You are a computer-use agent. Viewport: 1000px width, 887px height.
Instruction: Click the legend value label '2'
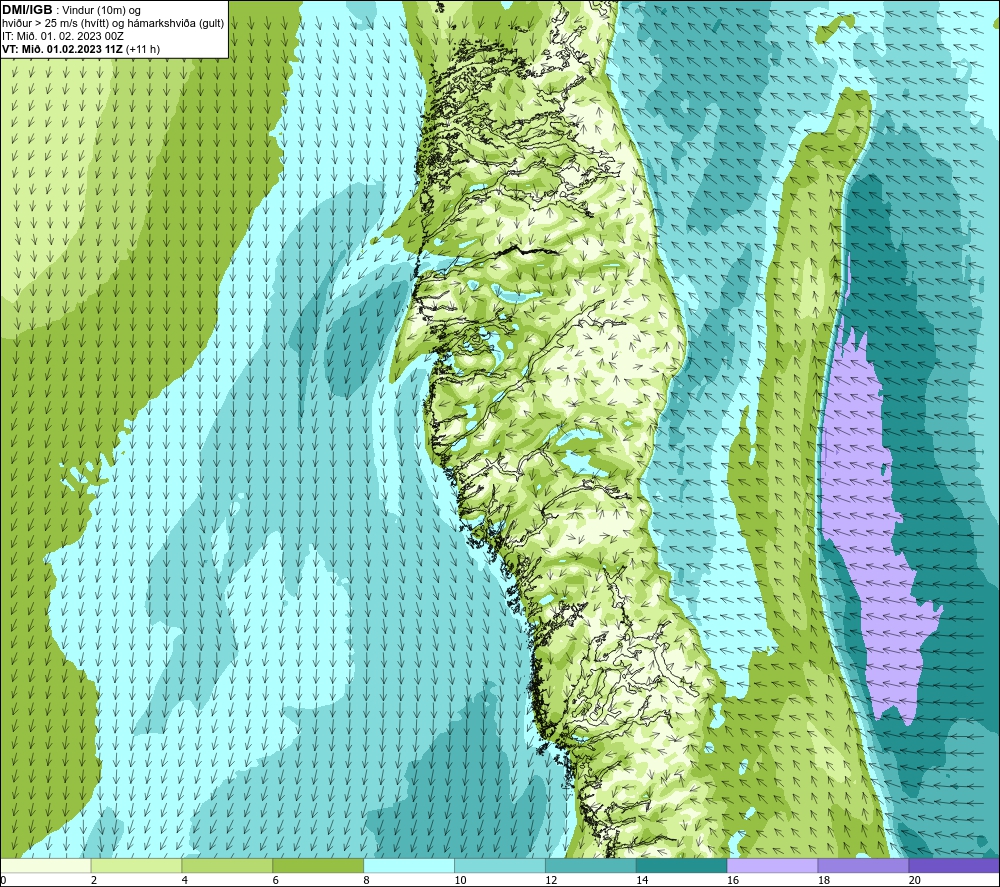coord(94,880)
